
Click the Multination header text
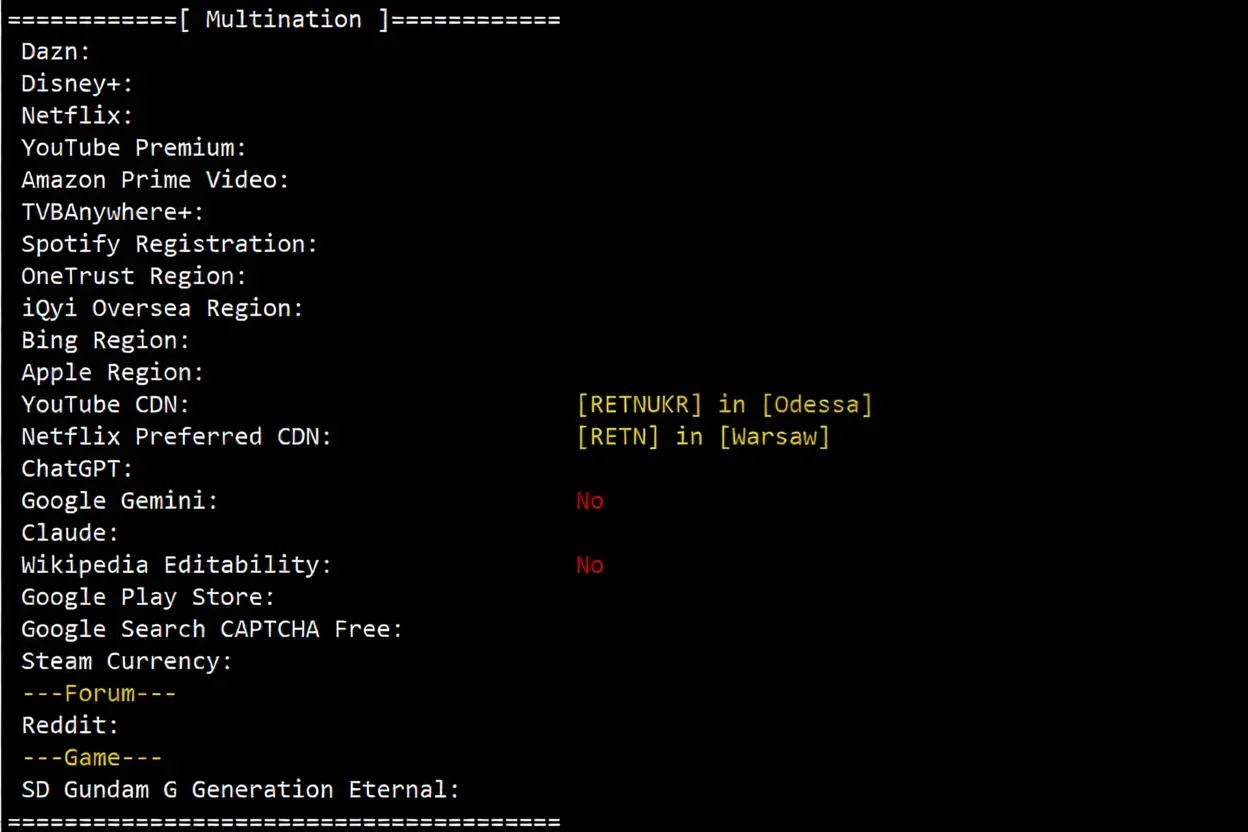[283, 19]
